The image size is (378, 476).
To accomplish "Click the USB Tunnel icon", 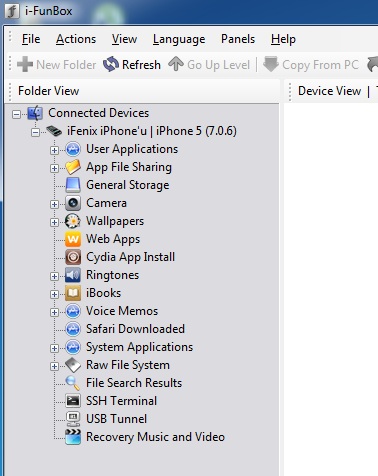I will click(x=73, y=419).
